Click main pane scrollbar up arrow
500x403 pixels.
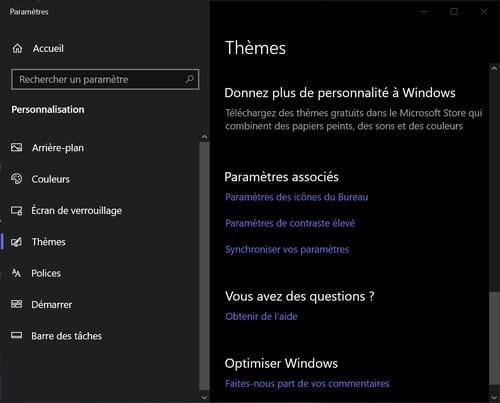tap(494, 68)
